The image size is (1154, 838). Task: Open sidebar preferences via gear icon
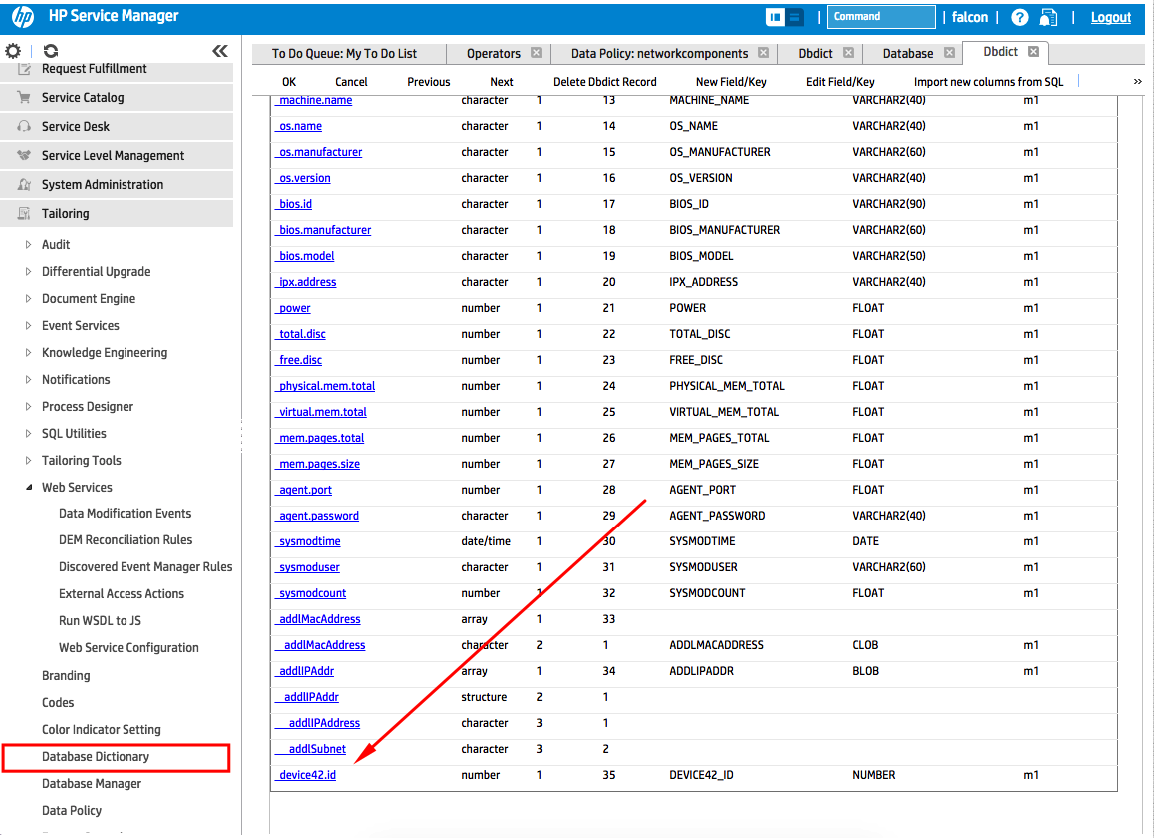pyautogui.click(x=13, y=50)
